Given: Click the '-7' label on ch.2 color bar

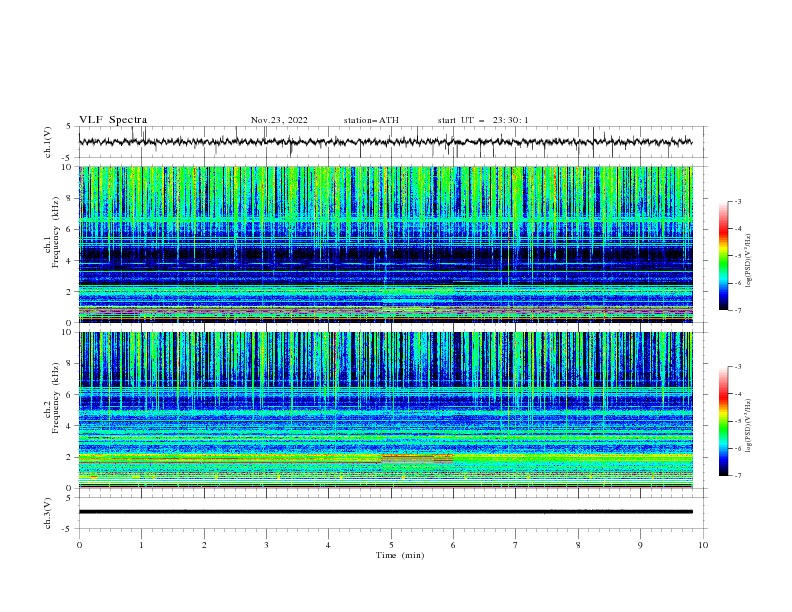Looking at the screenshot, I should pos(737,476).
